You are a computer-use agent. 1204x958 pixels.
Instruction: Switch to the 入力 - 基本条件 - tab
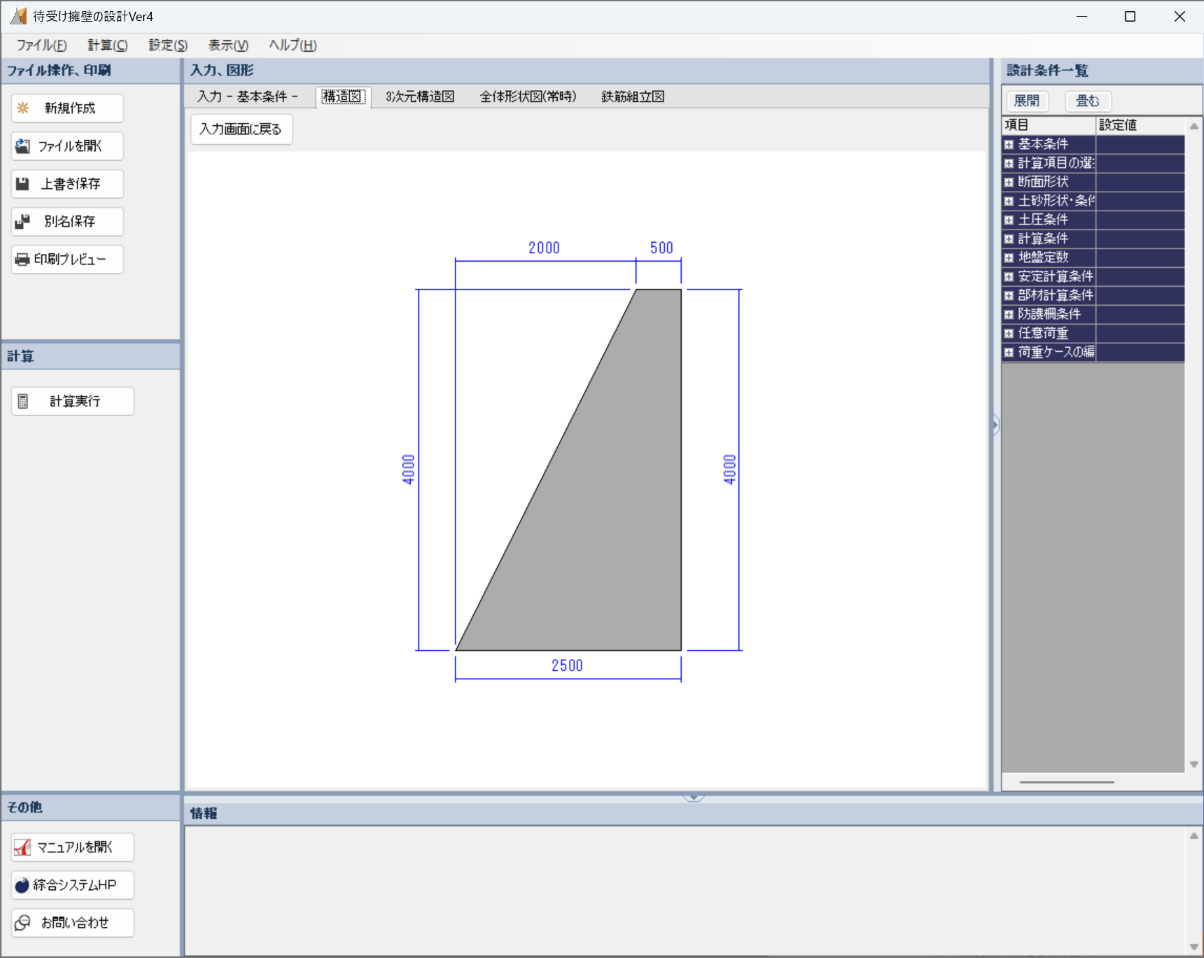coord(248,97)
